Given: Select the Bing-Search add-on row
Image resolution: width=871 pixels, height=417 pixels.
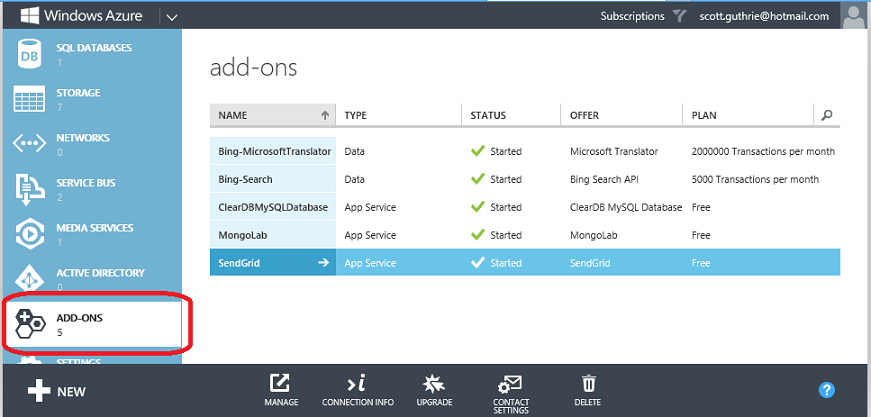Looking at the screenshot, I should click(x=525, y=179).
